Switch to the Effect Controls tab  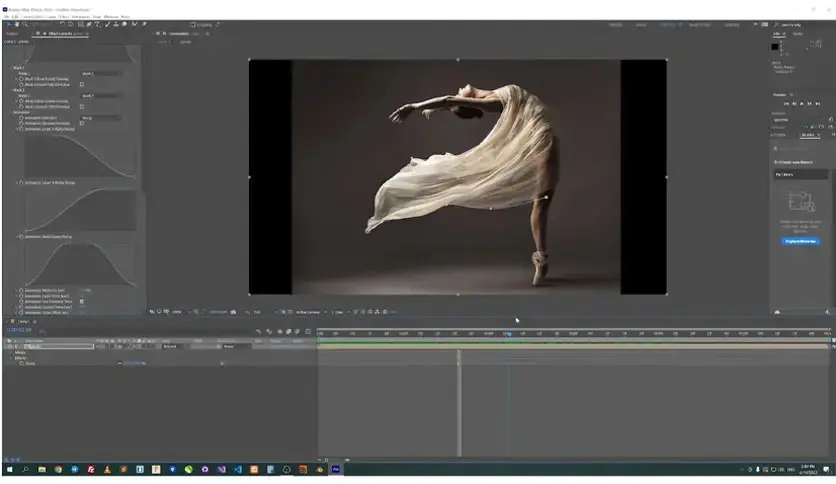(x=60, y=34)
